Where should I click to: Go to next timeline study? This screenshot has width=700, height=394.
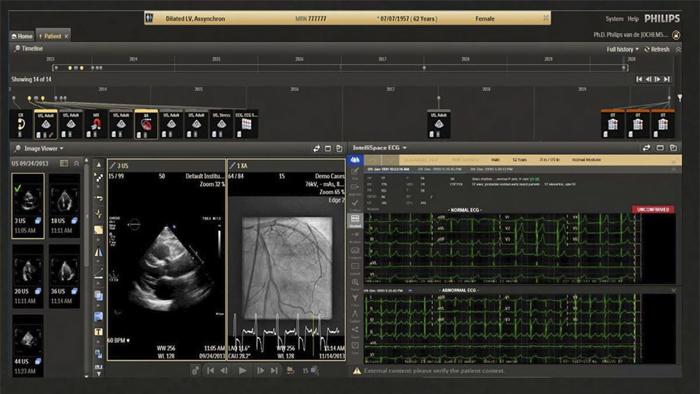[x=657, y=79]
